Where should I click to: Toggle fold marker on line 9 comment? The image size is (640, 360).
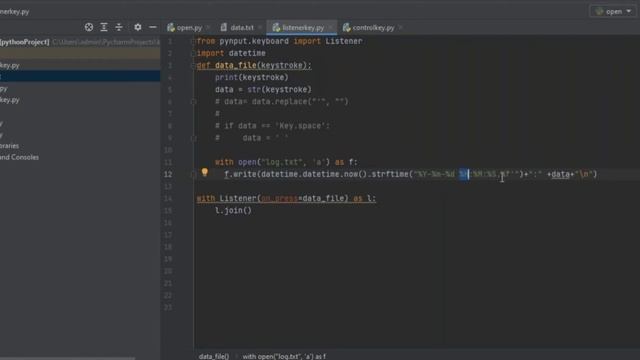[x=193, y=138]
